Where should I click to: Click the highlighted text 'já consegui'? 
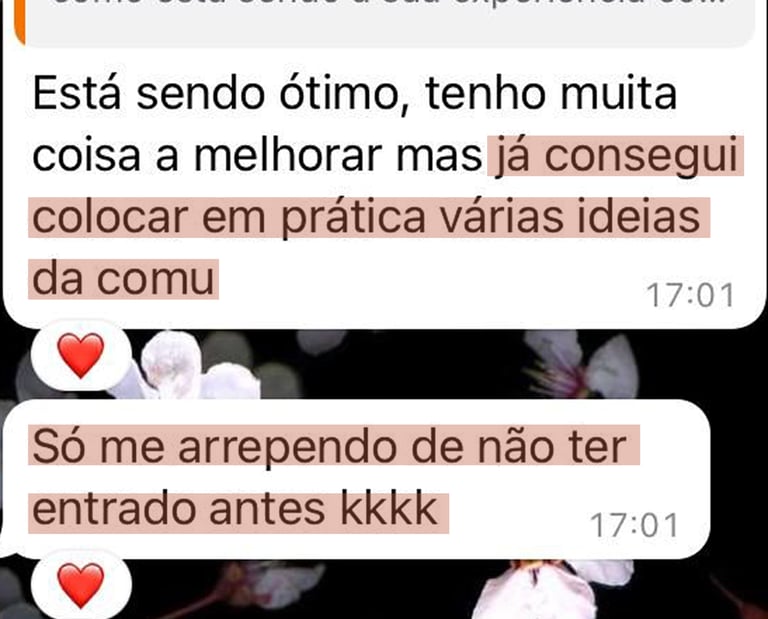(x=616, y=157)
